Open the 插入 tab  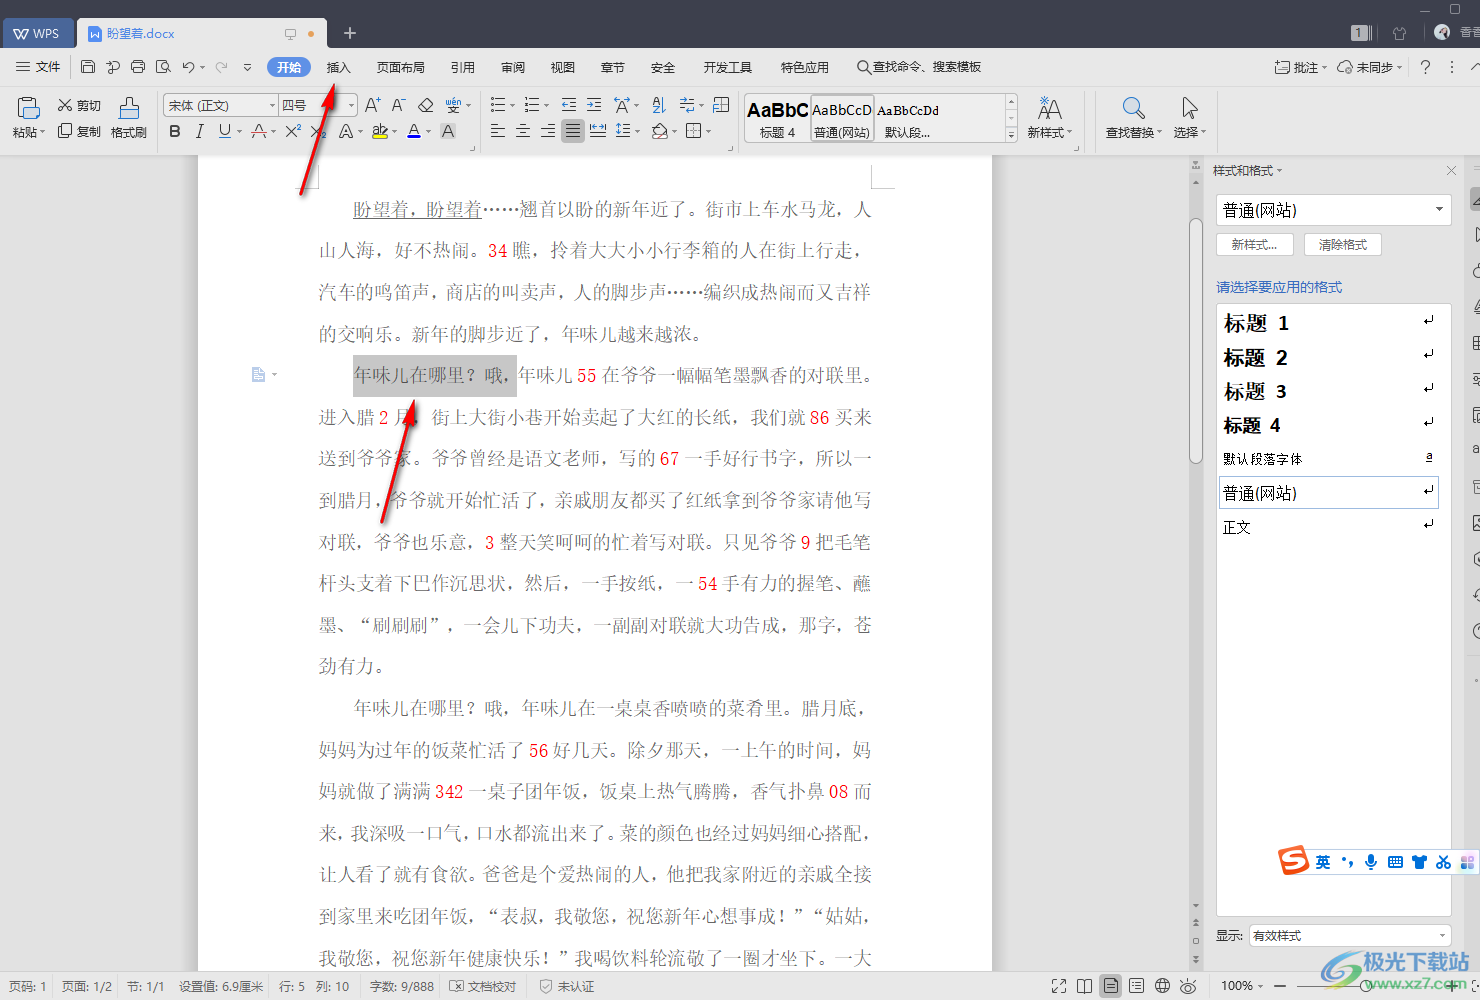click(339, 67)
